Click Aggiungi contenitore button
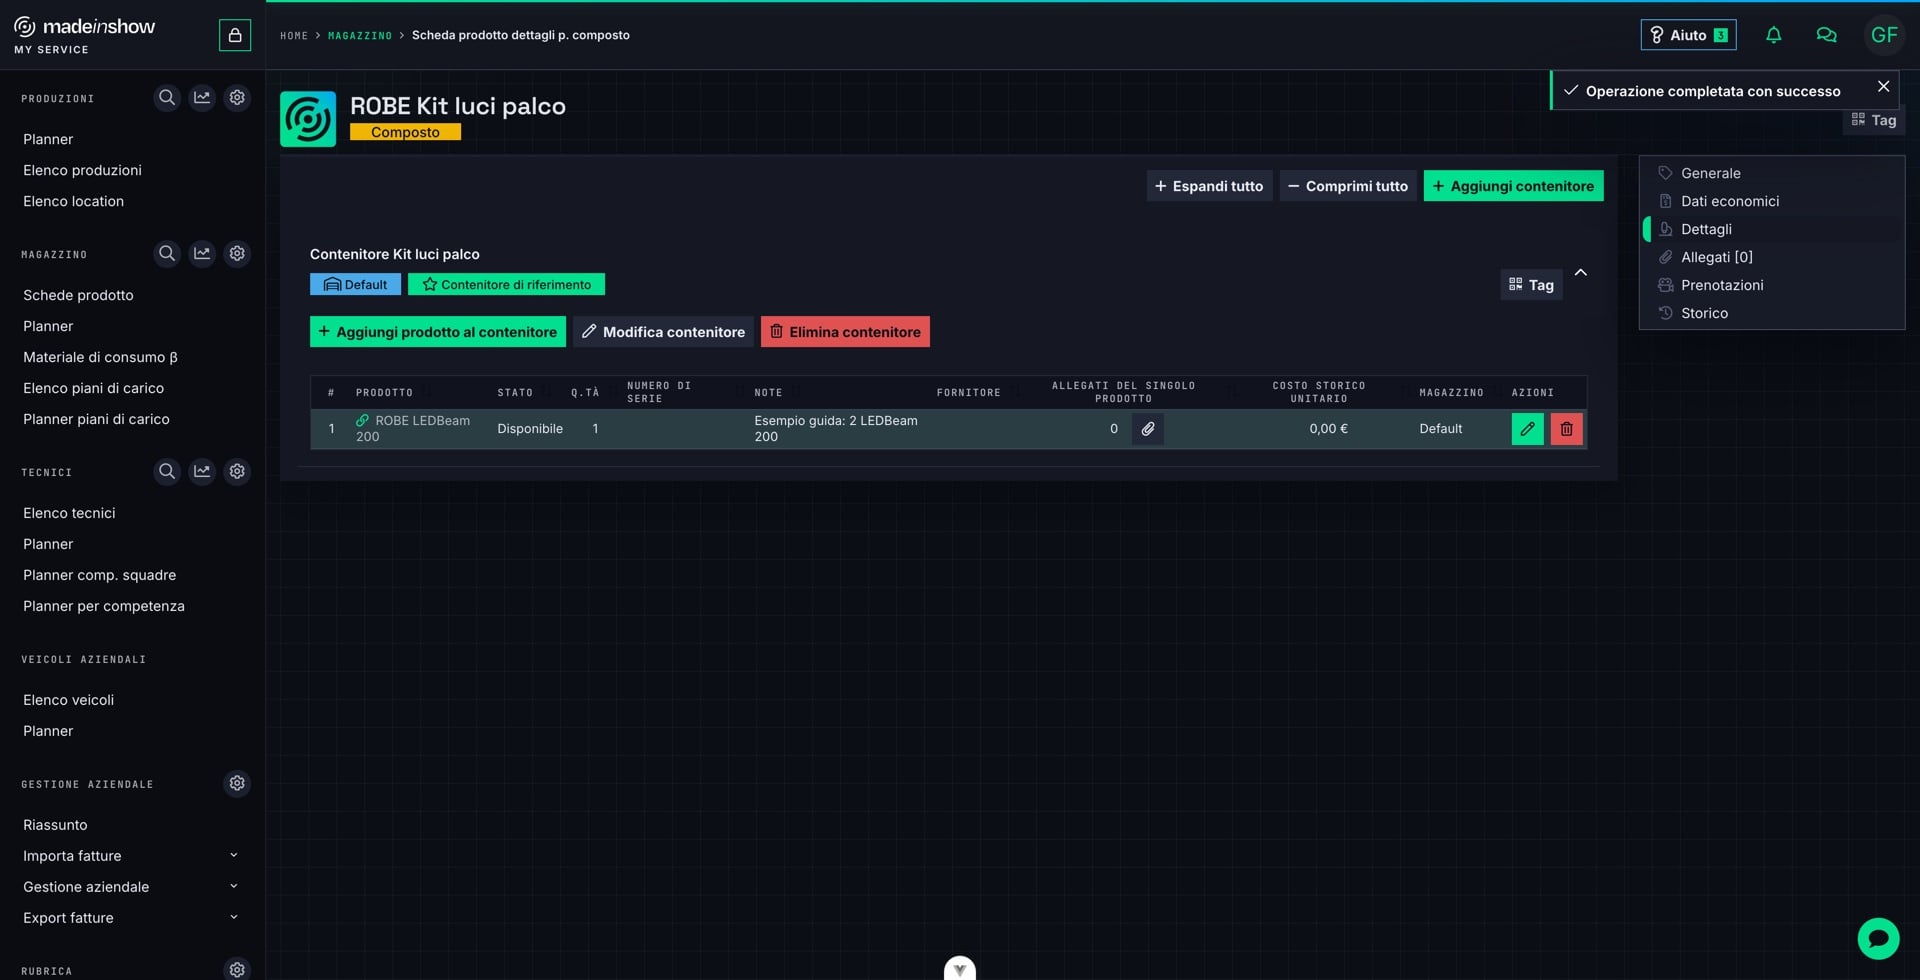 pos(1513,186)
